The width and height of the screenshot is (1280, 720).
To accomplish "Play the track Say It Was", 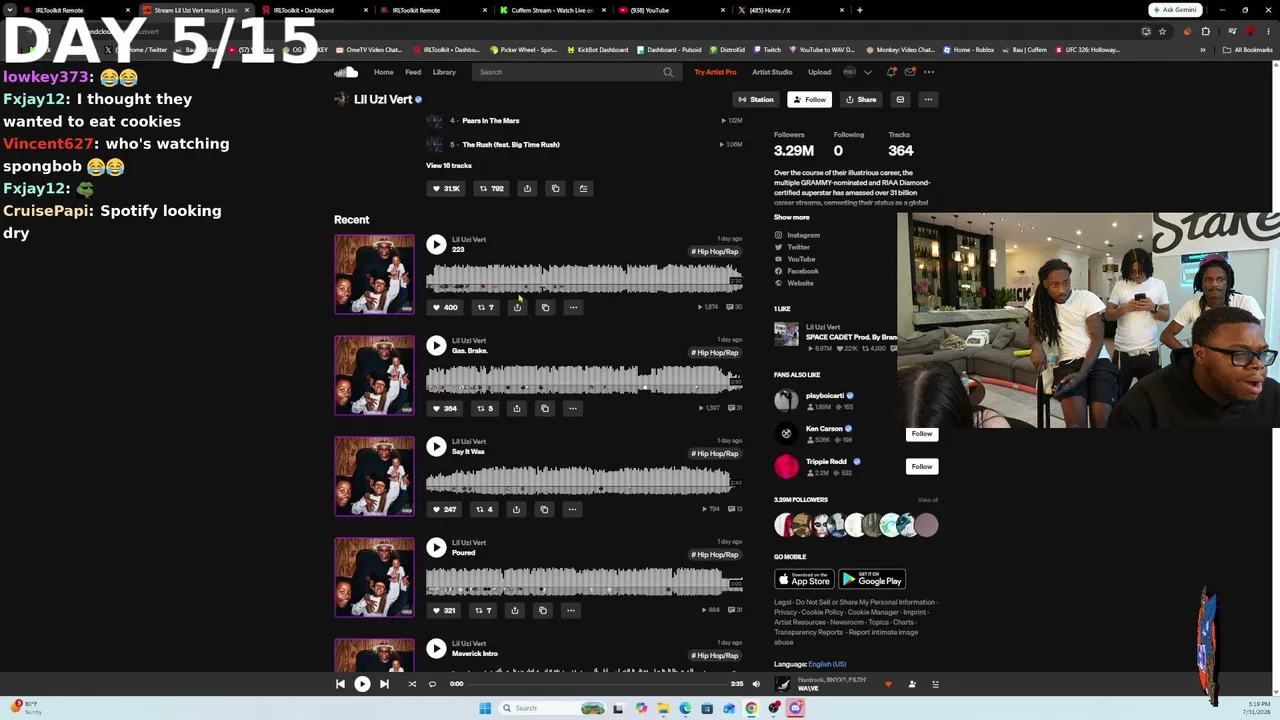I will pyautogui.click(x=436, y=447).
